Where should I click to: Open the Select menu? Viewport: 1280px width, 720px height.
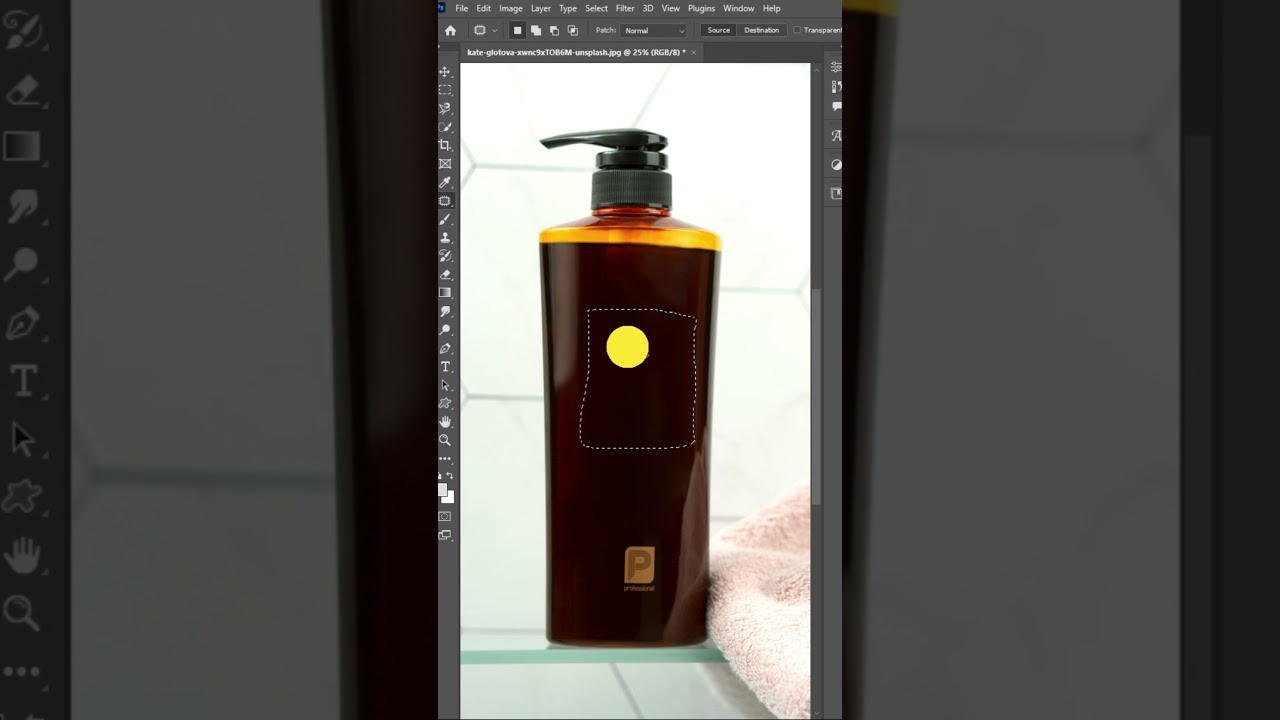597,8
